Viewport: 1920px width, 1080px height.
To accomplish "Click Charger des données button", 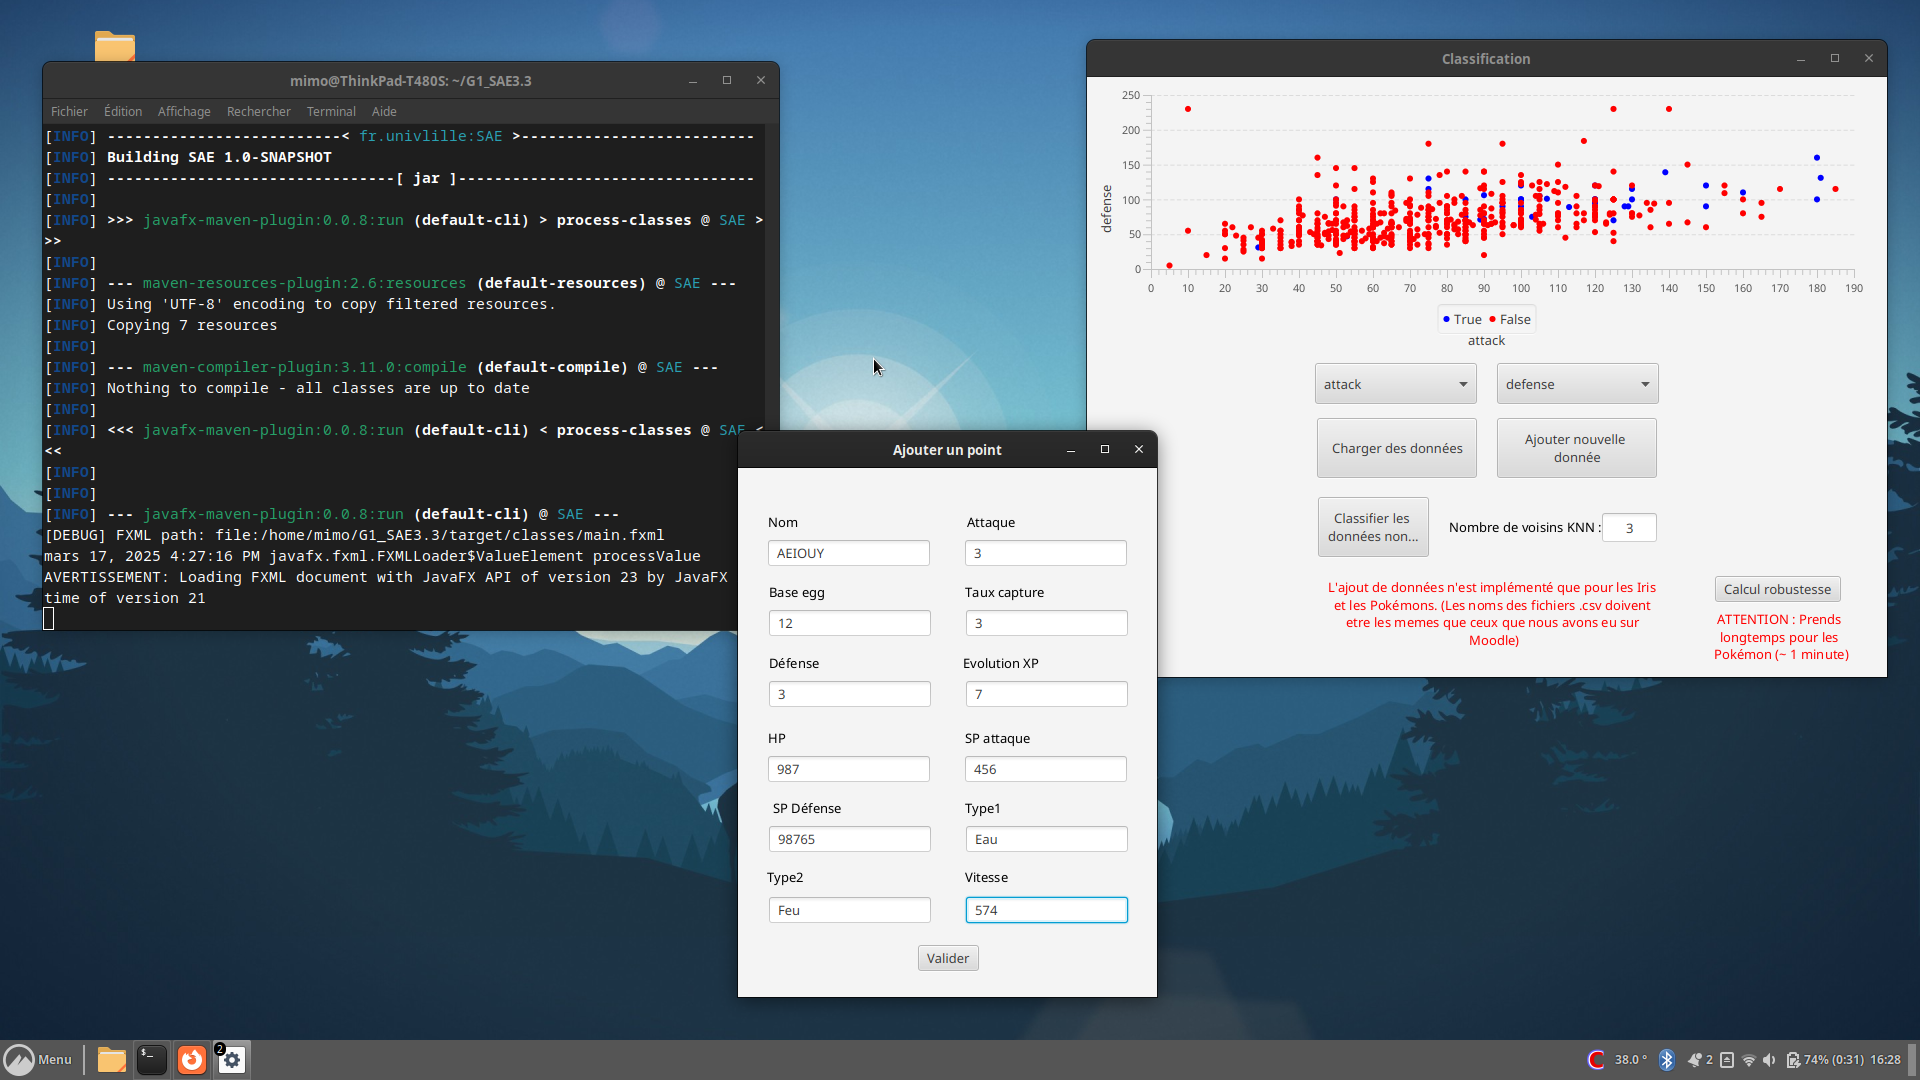I will click(1396, 448).
